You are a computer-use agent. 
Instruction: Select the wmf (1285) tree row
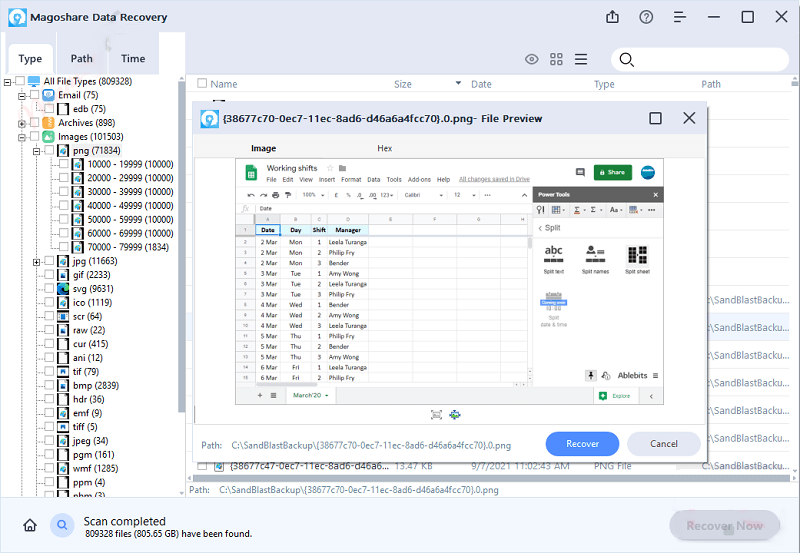pos(95,468)
